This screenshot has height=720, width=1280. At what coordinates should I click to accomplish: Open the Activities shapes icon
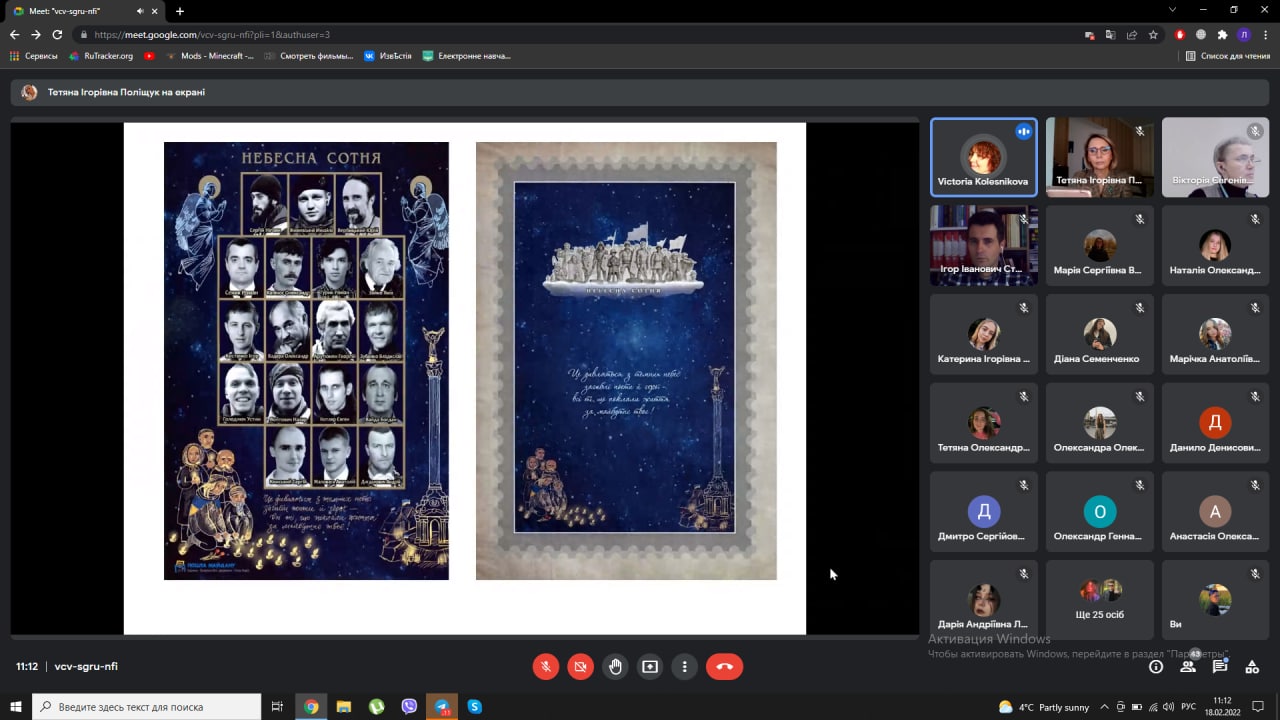pos(1252,666)
